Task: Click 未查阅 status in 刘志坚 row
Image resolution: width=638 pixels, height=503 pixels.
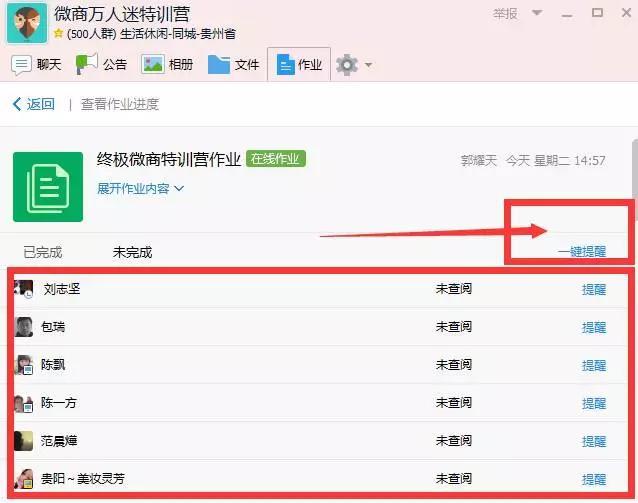Action: coord(454,289)
